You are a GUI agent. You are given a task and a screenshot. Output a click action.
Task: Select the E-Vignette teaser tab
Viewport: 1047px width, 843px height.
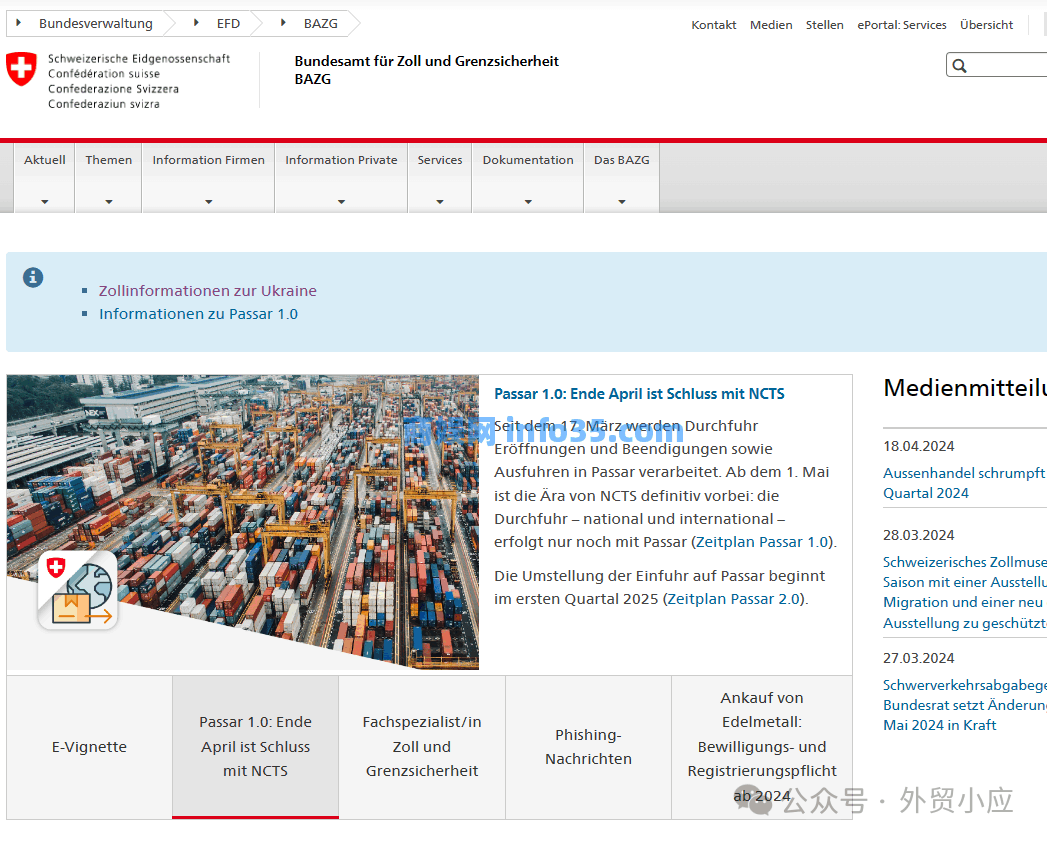point(89,747)
